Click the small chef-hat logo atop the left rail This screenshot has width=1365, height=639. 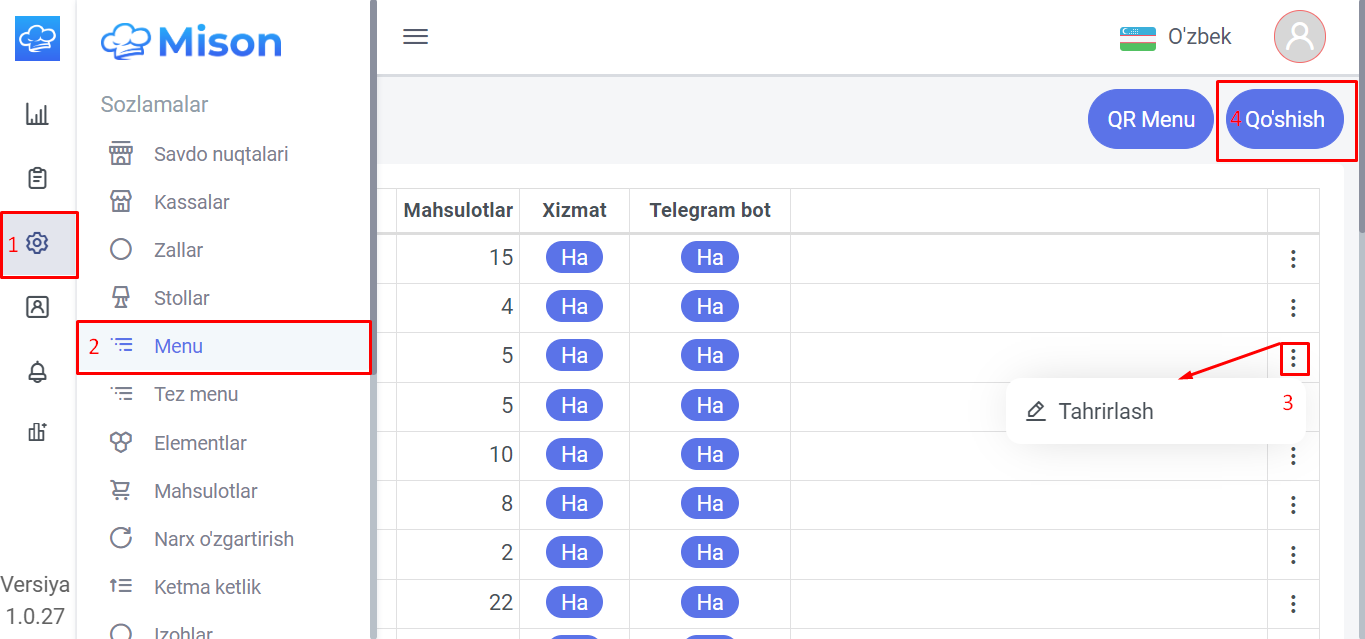(38, 38)
